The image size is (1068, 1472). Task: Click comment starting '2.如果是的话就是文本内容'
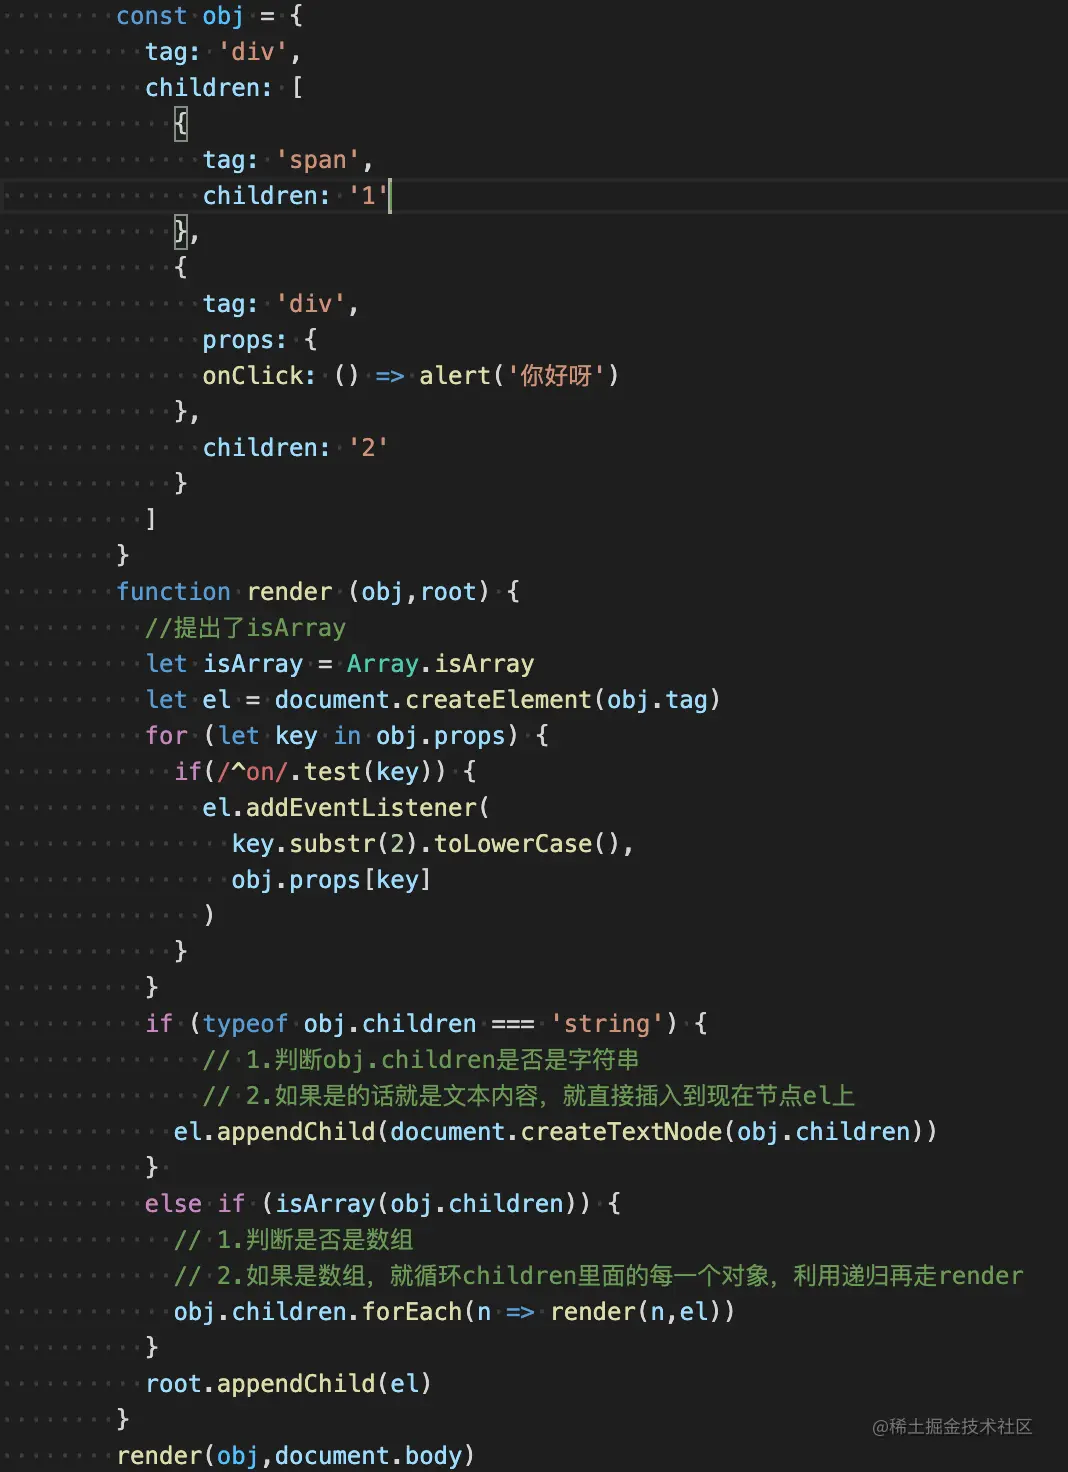coord(529,1095)
